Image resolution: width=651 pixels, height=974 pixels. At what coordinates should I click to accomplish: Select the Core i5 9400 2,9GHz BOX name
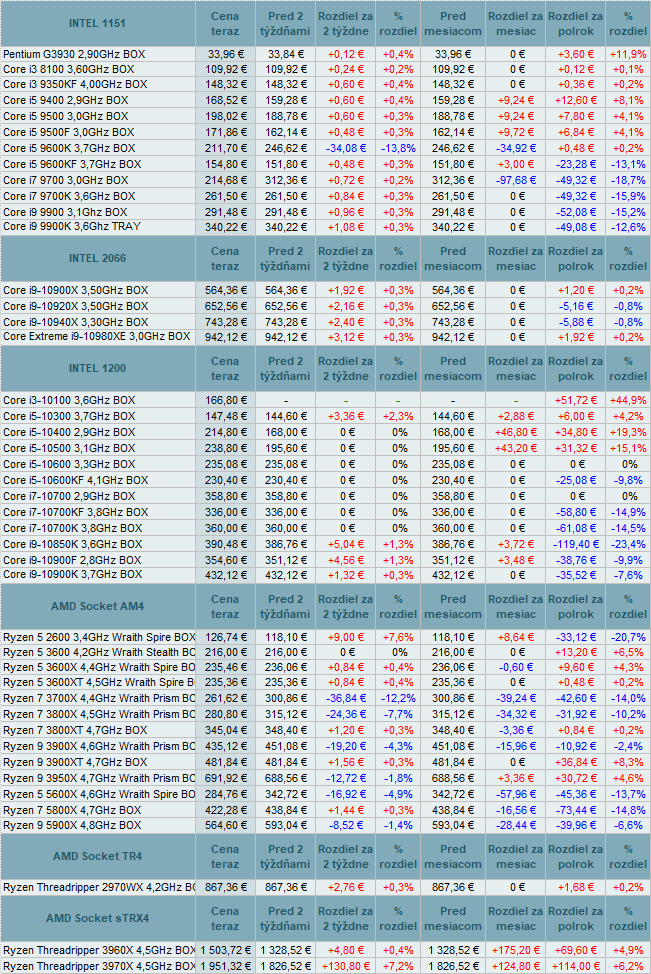coord(65,100)
